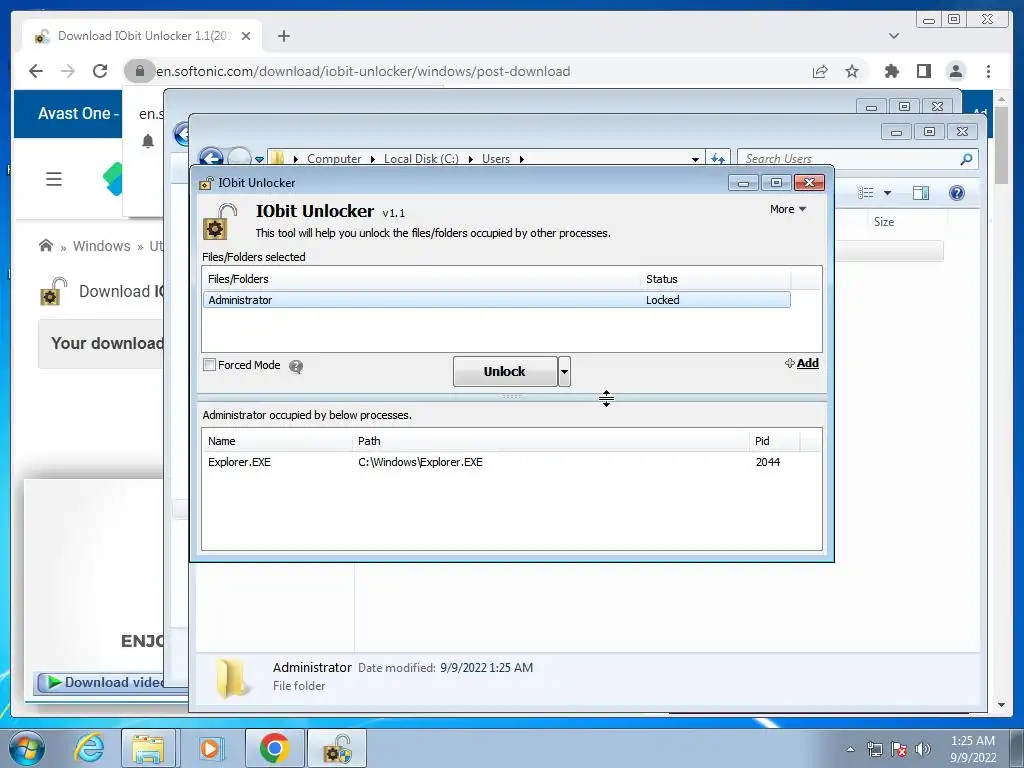Open the address bar history dropdown
The width and height of the screenshot is (1024, 768).
click(696, 159)
